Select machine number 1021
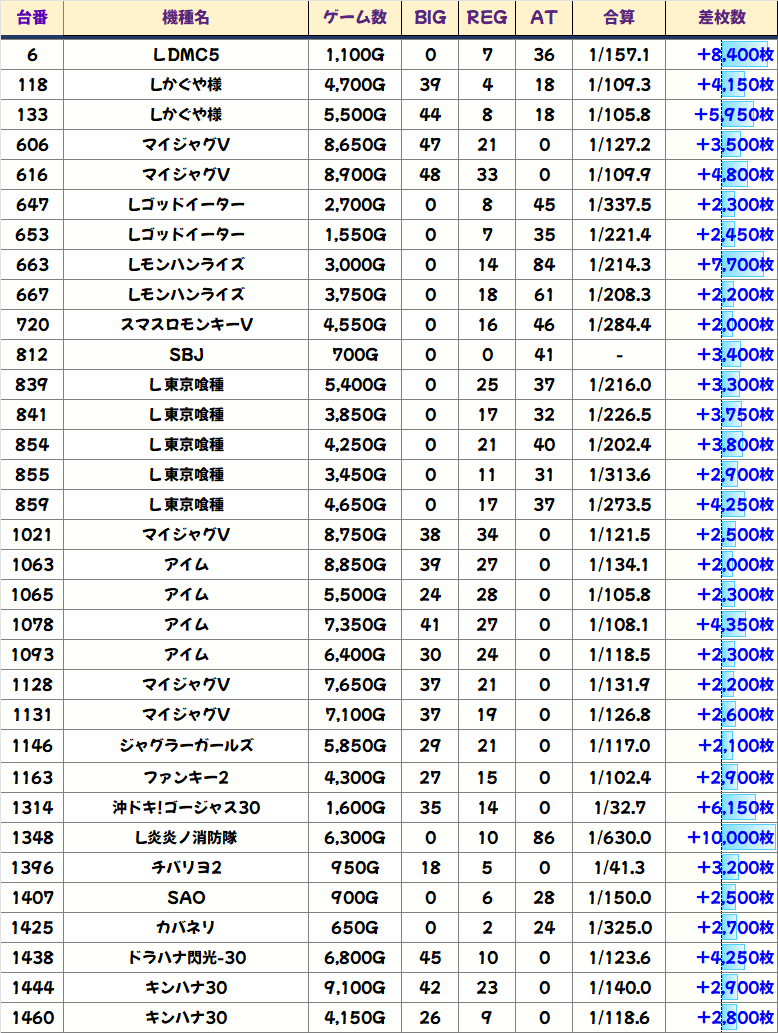The image size is (778, 1033). tap(32, 534)
